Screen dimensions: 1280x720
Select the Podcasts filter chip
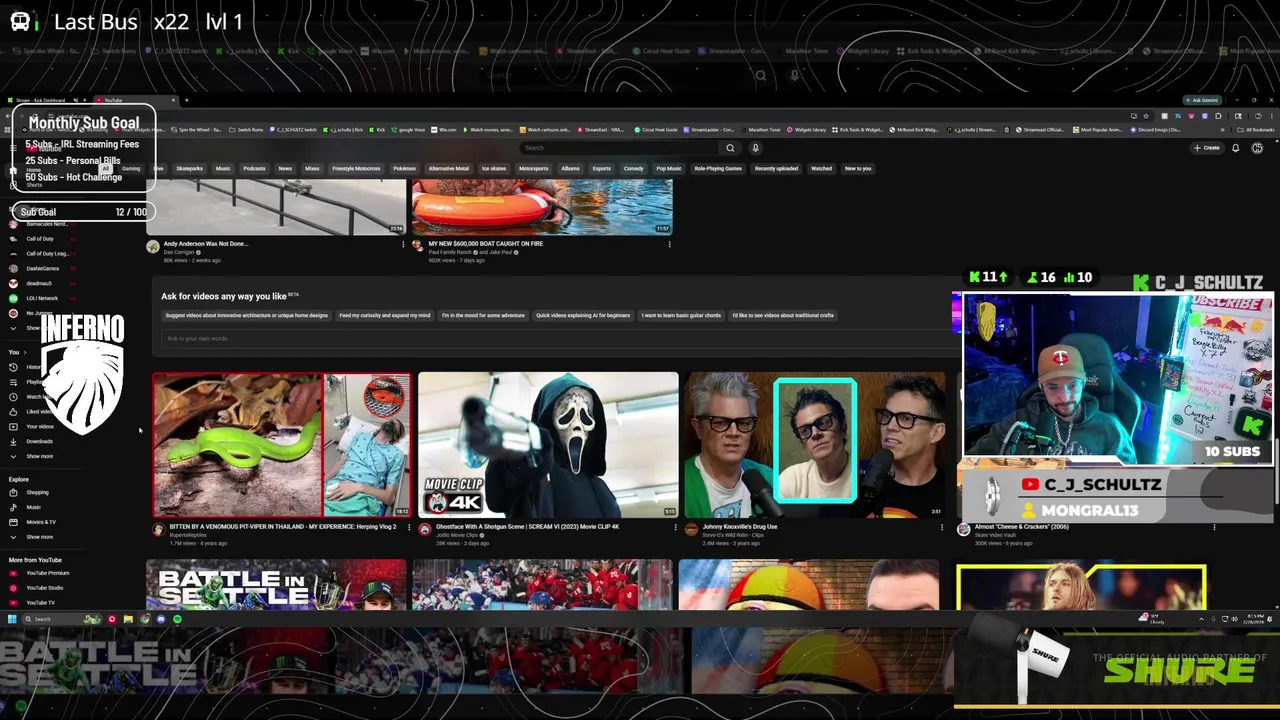point(254,168)
